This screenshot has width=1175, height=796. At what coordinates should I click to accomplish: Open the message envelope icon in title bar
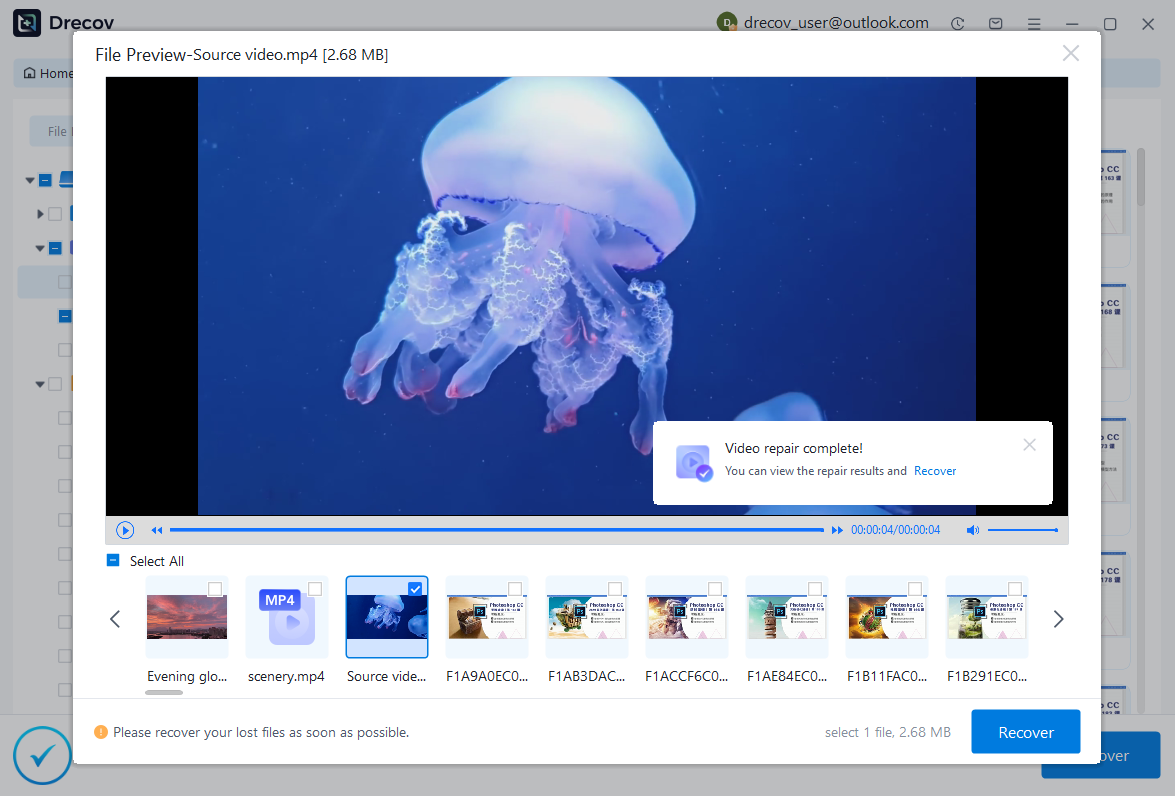995,23
